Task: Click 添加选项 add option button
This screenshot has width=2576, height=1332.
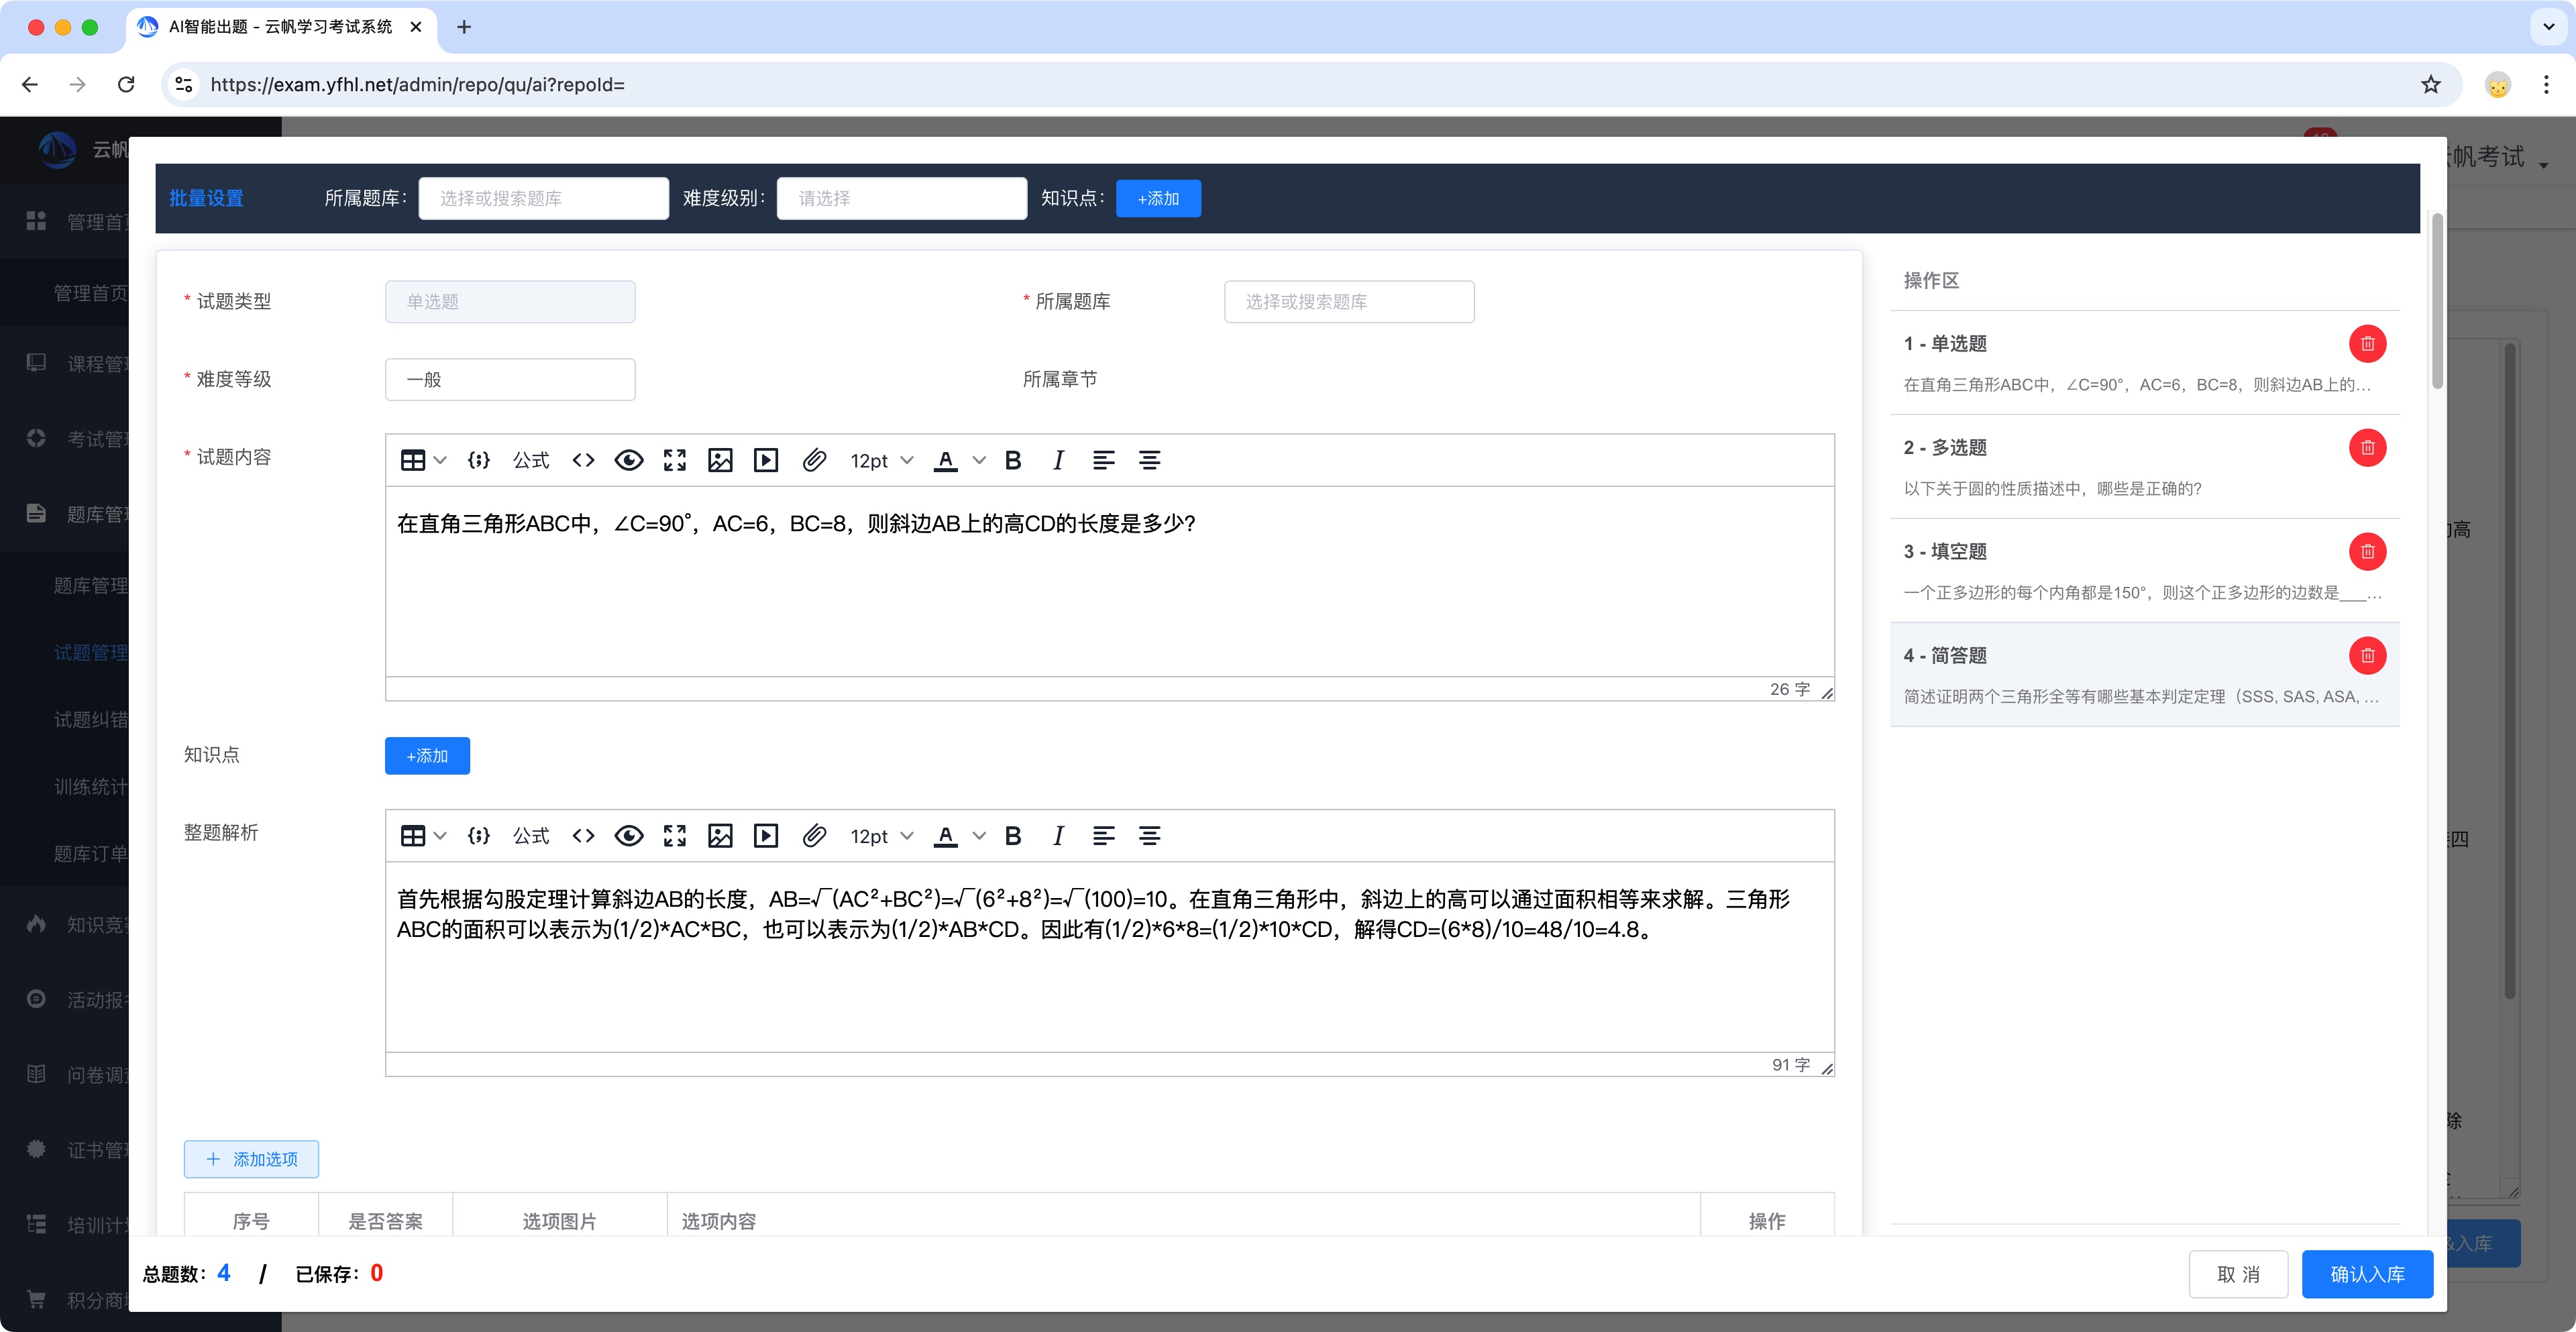Action: (x=251, y=1159)
